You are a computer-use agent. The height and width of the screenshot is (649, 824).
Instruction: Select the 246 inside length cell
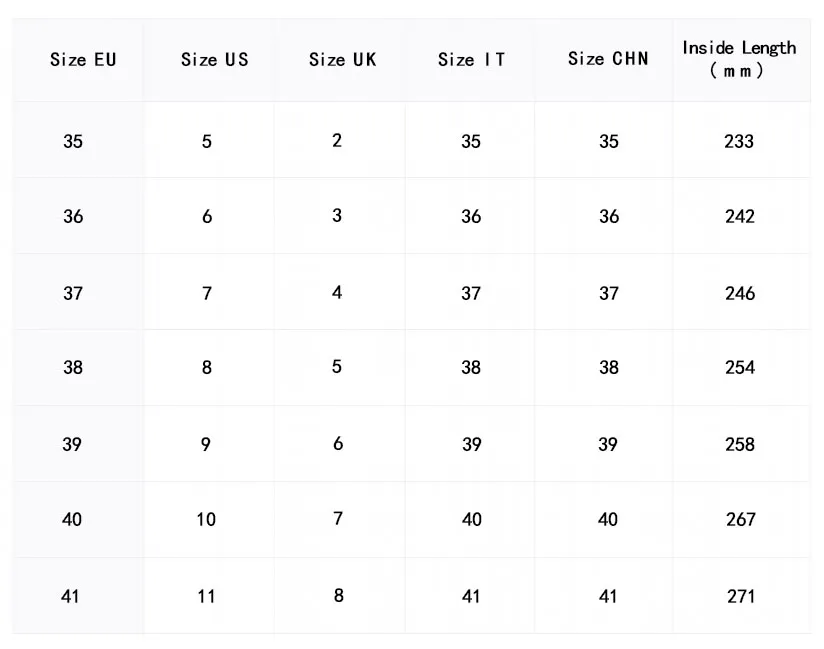point(739,293)
